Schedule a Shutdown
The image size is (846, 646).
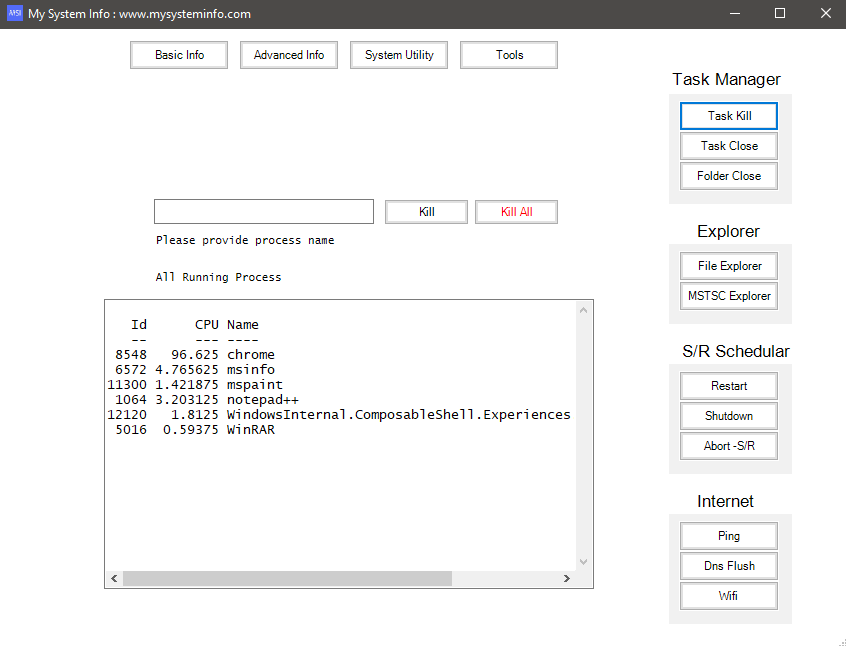[x=729, y=416]
